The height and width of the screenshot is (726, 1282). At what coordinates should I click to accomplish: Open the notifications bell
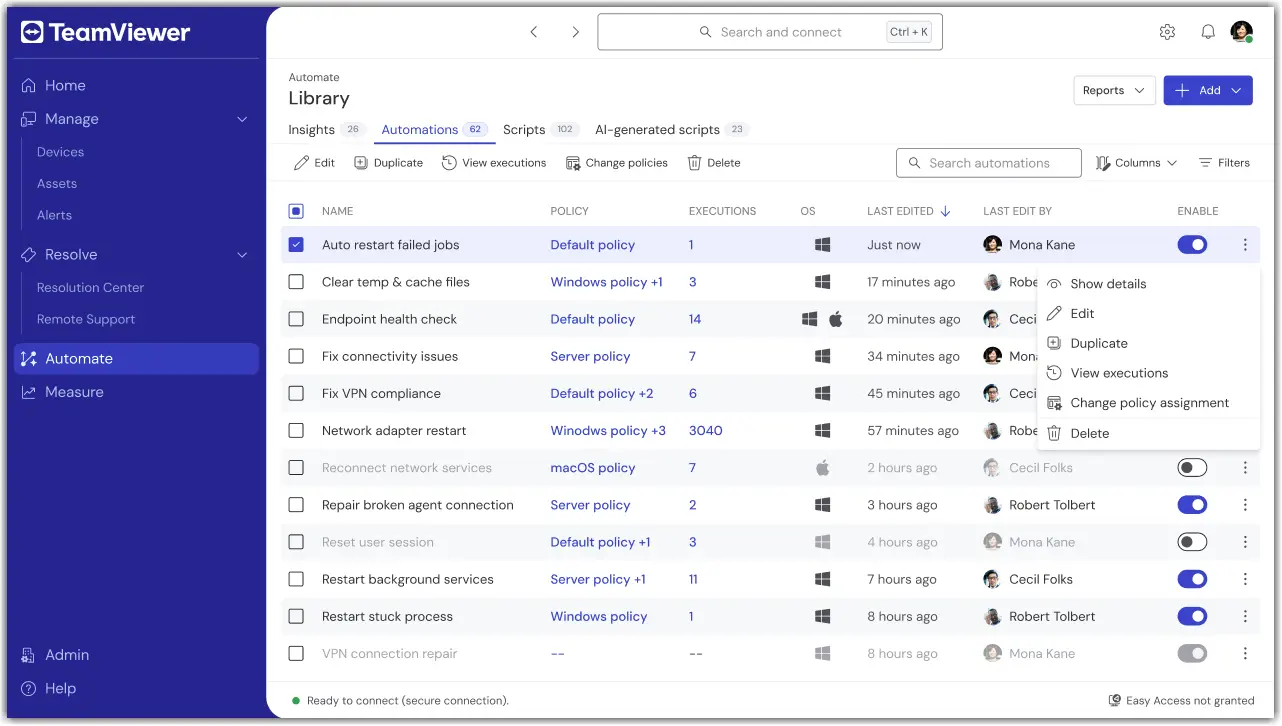(x=1208, y=32)
